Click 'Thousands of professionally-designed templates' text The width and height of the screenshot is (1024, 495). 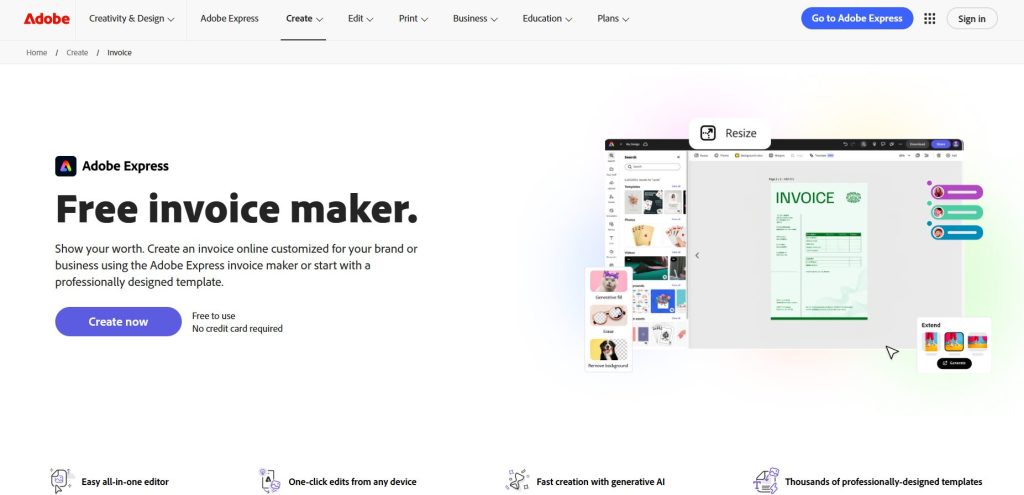point(883,482)
